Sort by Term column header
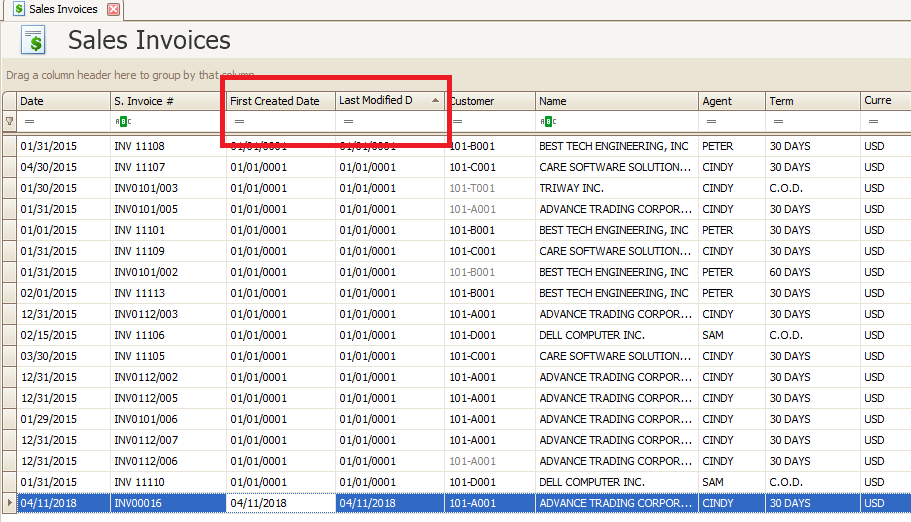This screenshot has height=522, width=911. [812, 101]
